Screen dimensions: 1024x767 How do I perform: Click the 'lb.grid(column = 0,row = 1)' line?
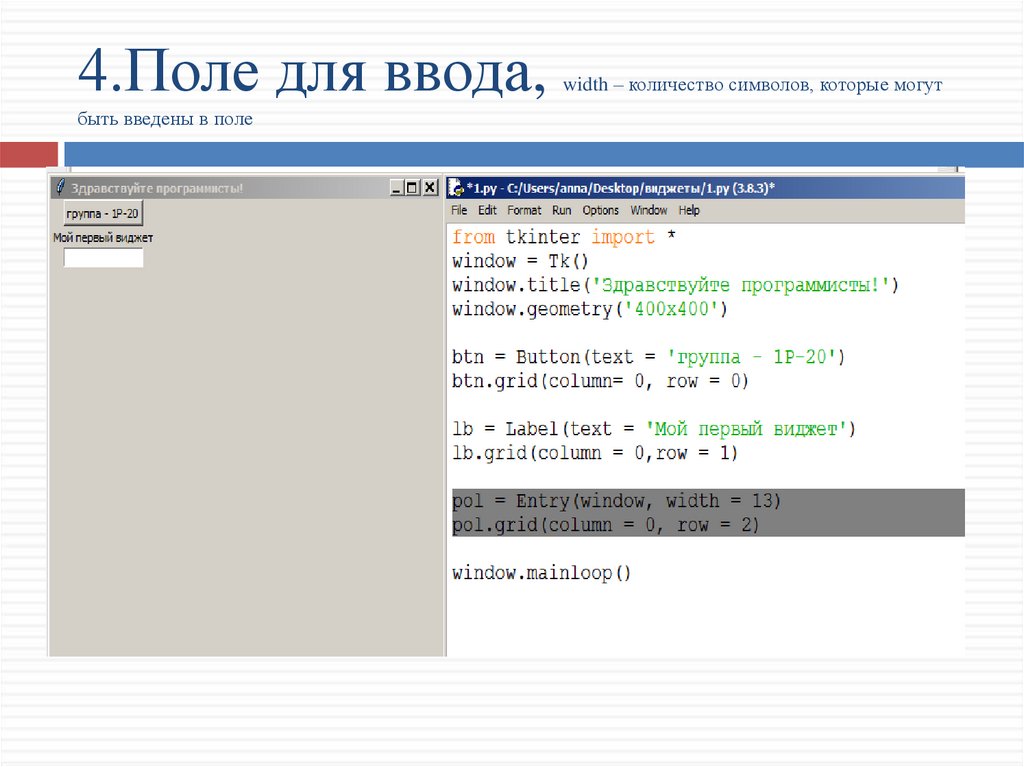pos(595,453)
